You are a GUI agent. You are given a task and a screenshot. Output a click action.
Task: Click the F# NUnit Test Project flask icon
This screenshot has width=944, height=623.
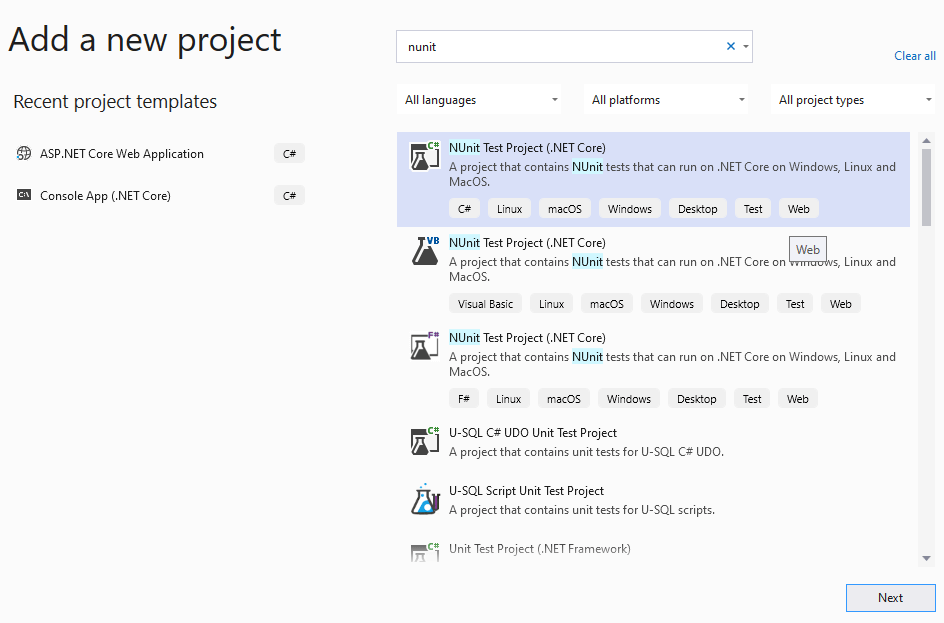tap(425, 346)
